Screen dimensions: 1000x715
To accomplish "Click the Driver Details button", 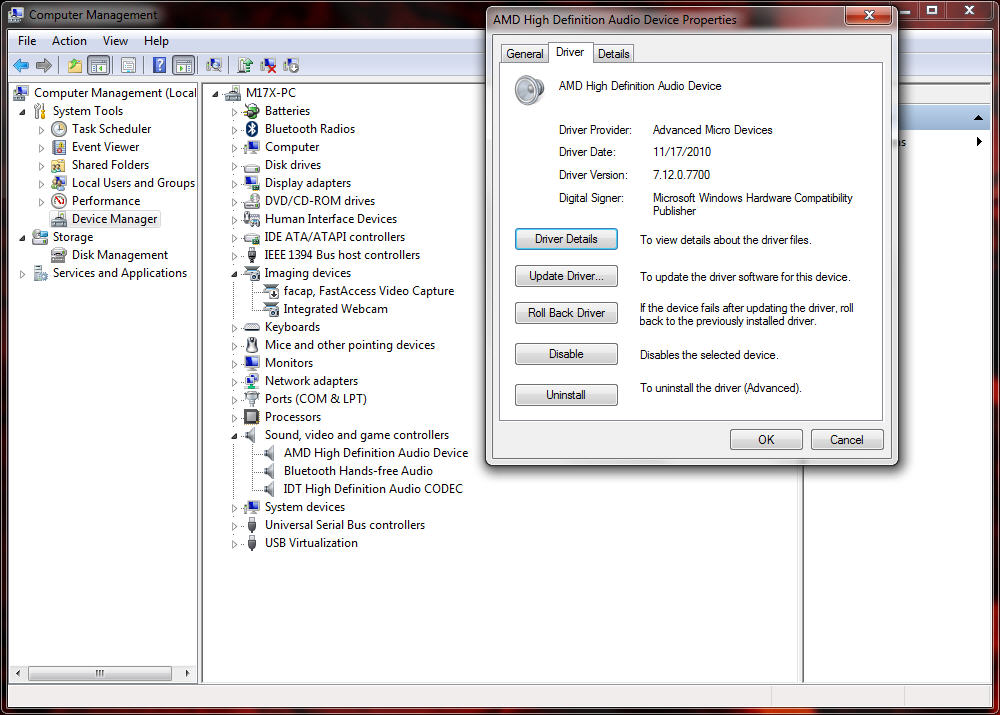I will (x=566, y=239).
